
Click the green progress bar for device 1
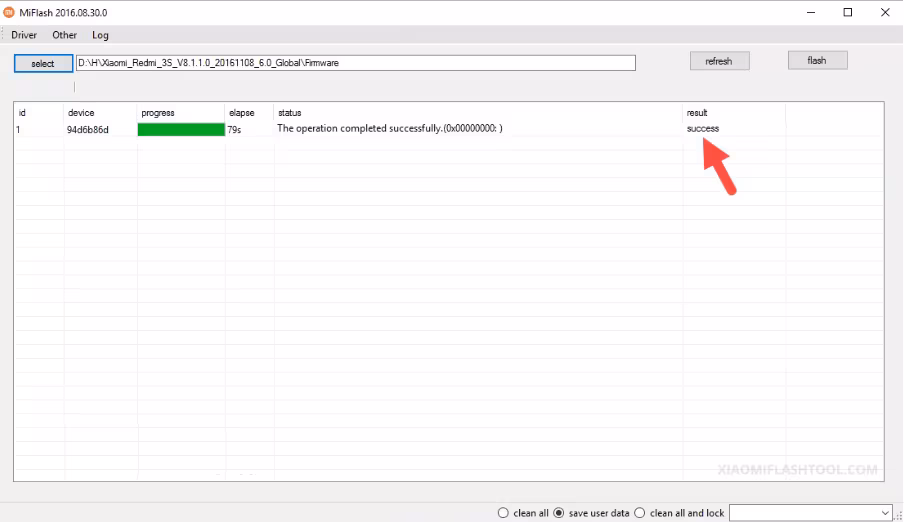pyautogui.click(x=181, y=129)
